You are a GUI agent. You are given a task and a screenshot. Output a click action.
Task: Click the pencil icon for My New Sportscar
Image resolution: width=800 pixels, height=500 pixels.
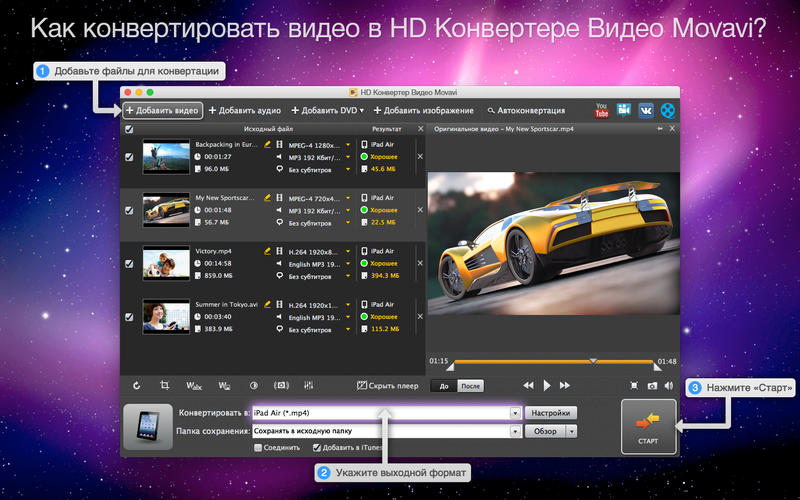267,197
